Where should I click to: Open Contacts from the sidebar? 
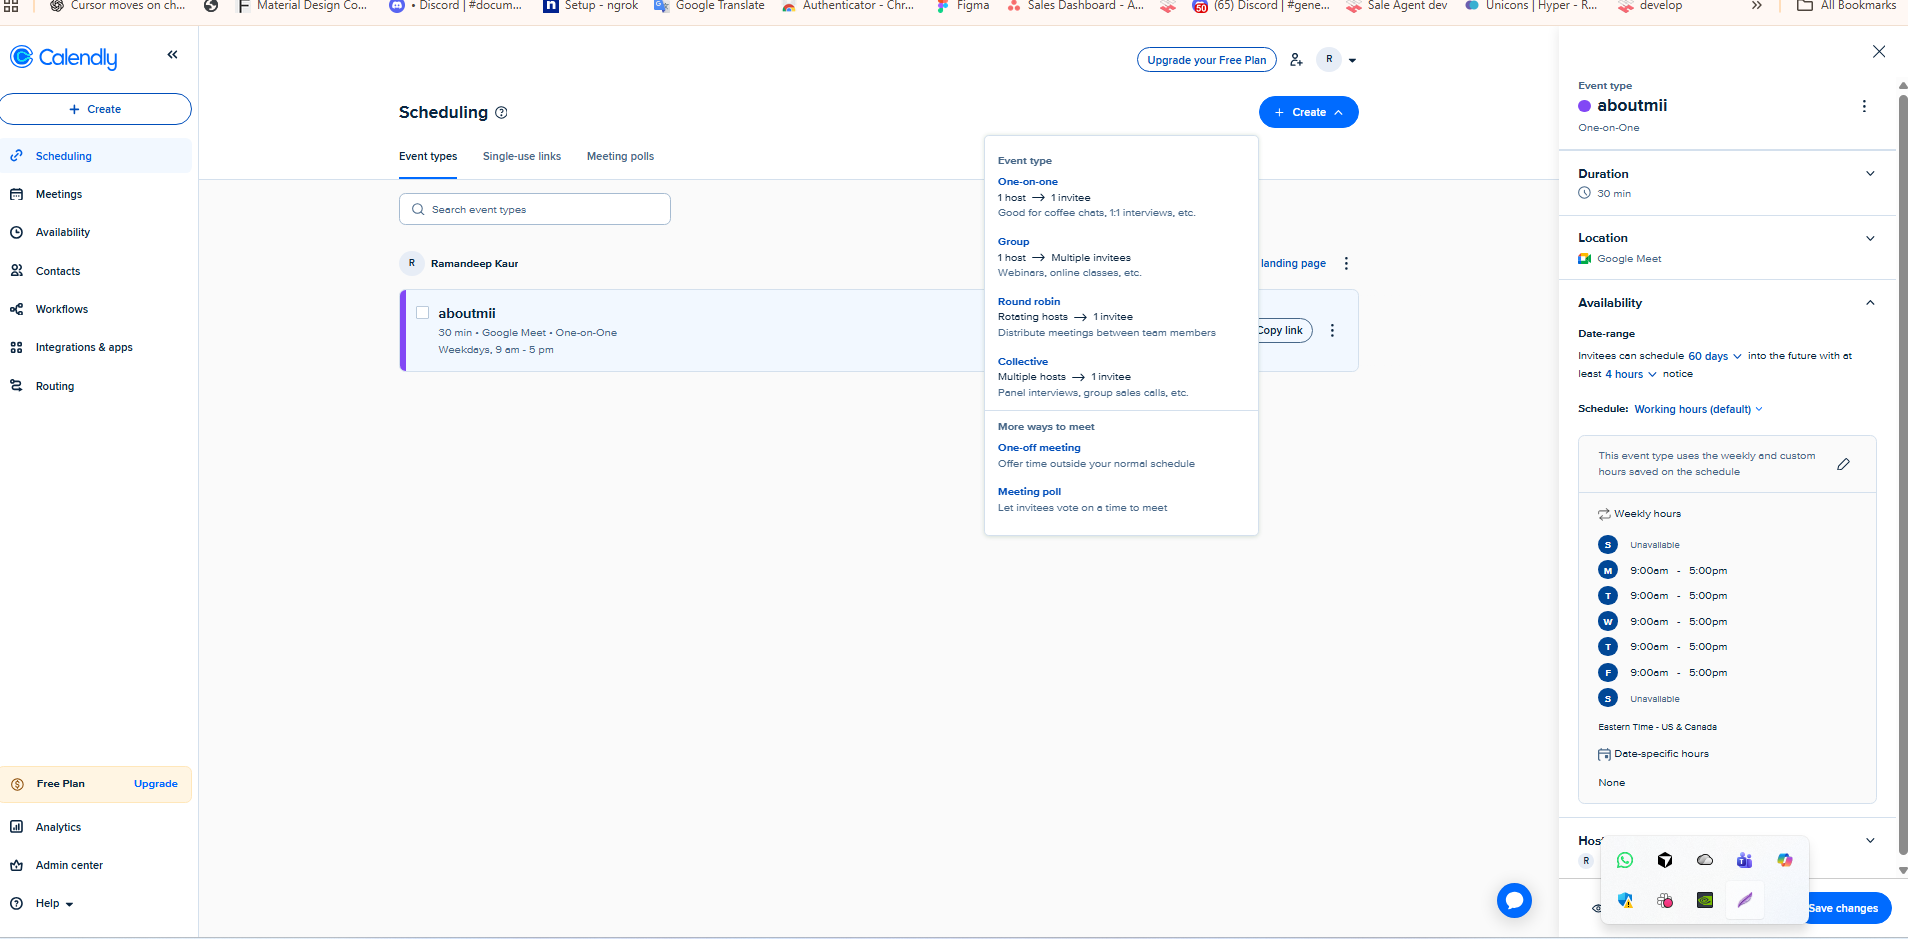coord(55,270)
